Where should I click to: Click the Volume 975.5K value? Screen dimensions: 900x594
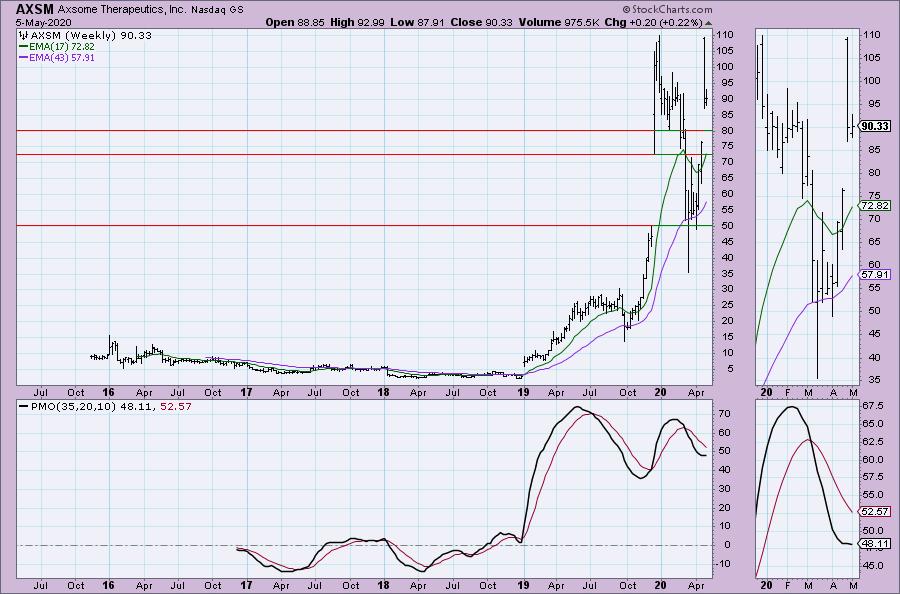pyautogui.click(x=558, y=22)
